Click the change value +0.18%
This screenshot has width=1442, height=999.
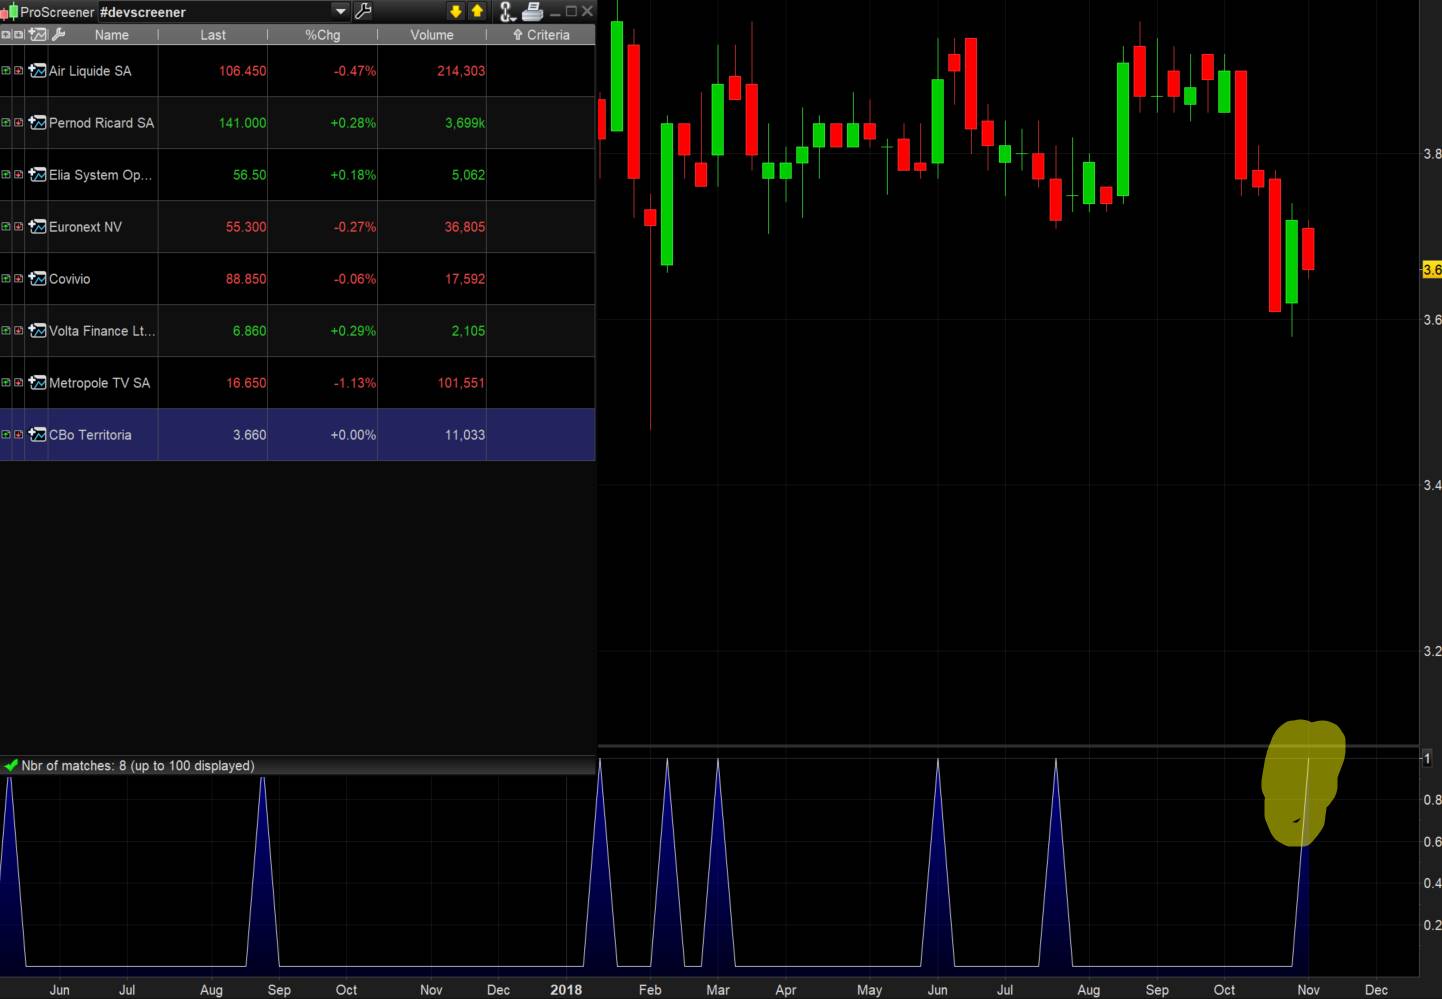click(353, 175)
